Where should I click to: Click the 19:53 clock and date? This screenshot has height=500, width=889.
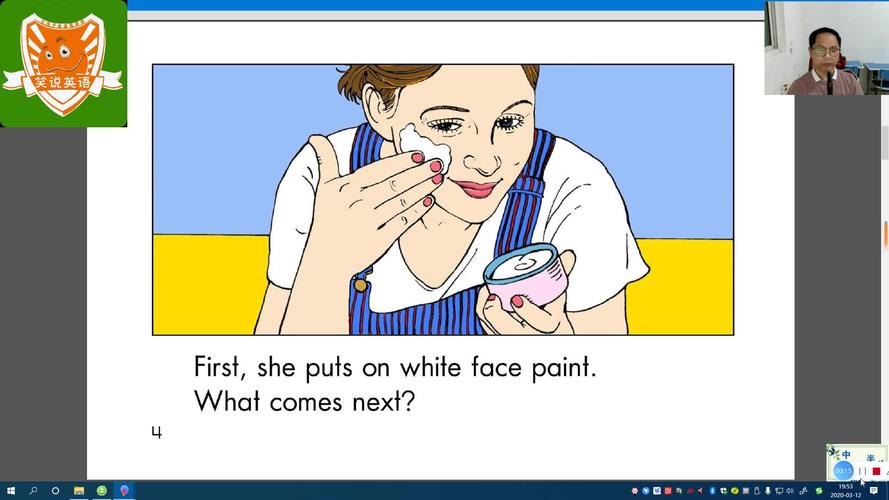click(845, 491)
